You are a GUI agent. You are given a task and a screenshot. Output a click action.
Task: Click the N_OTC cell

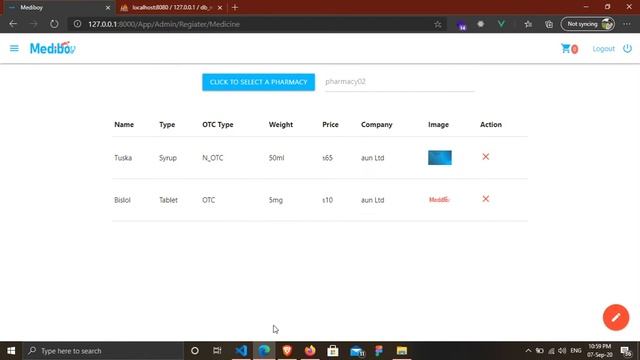(213, 158)
